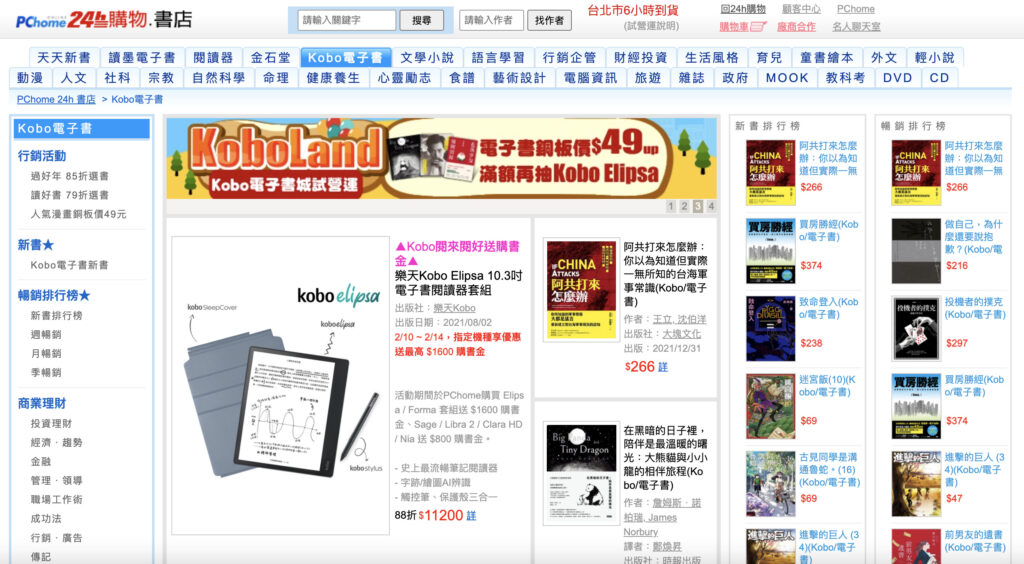
Task: Click the 找作者 button
Action: click(x=549, y=20)
